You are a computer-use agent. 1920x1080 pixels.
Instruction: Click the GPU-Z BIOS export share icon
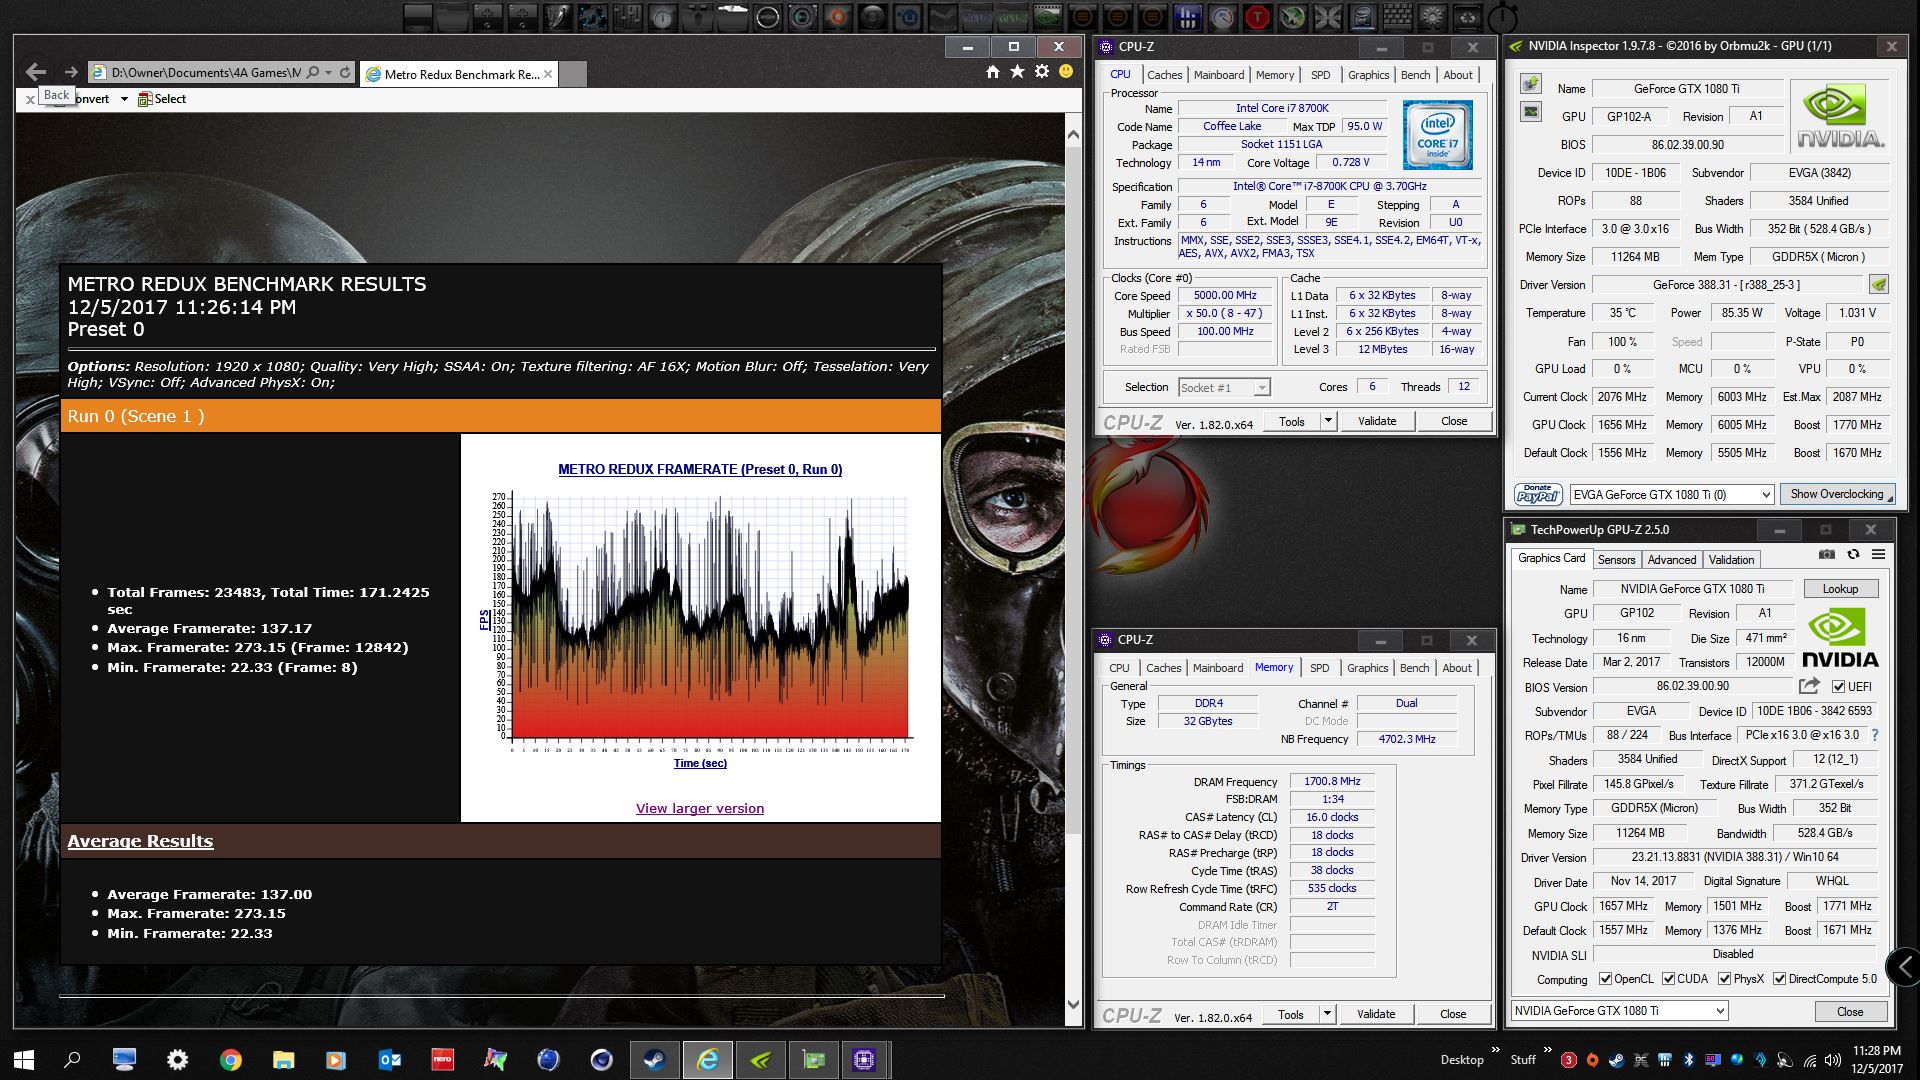pyautogui.click(x=1809, y=686)
